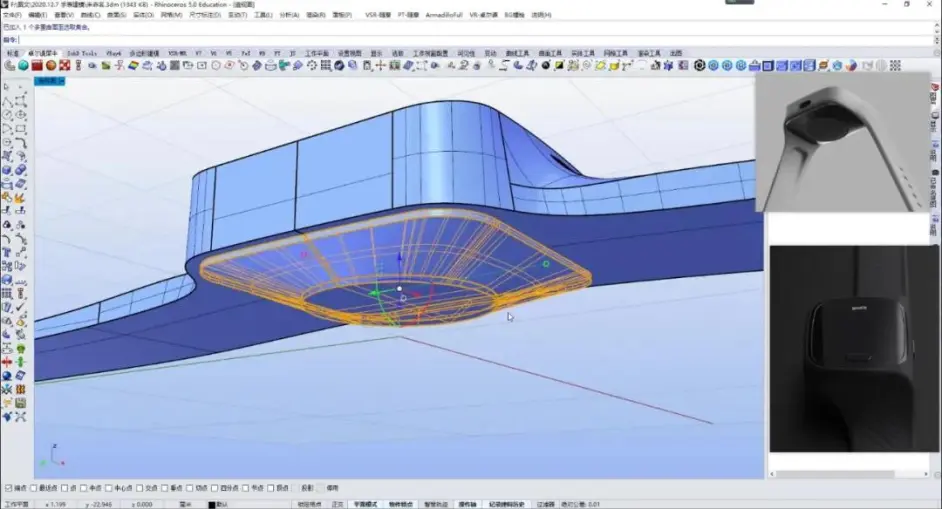Switch to the 曲线工具 toolbar tab
This screenshot has height=509, width=942.
pos(517,53)
